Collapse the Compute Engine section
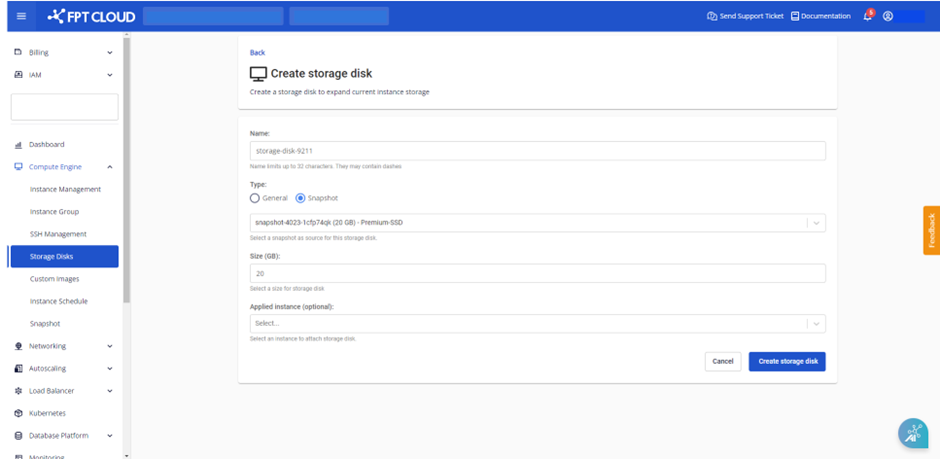 point(110,167)
